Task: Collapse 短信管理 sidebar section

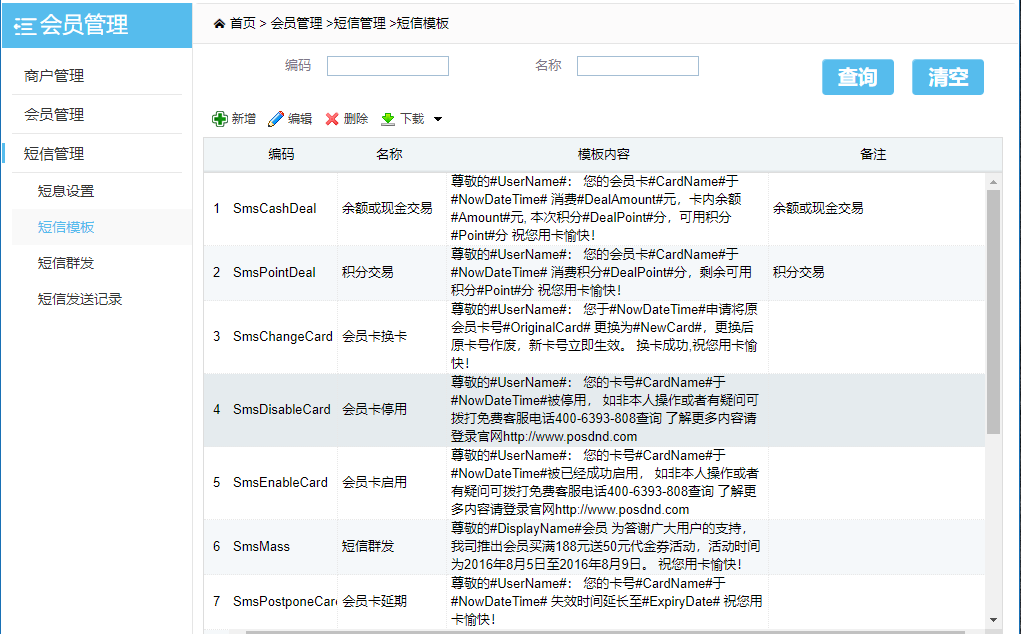Action: click(x=54, y=154)
